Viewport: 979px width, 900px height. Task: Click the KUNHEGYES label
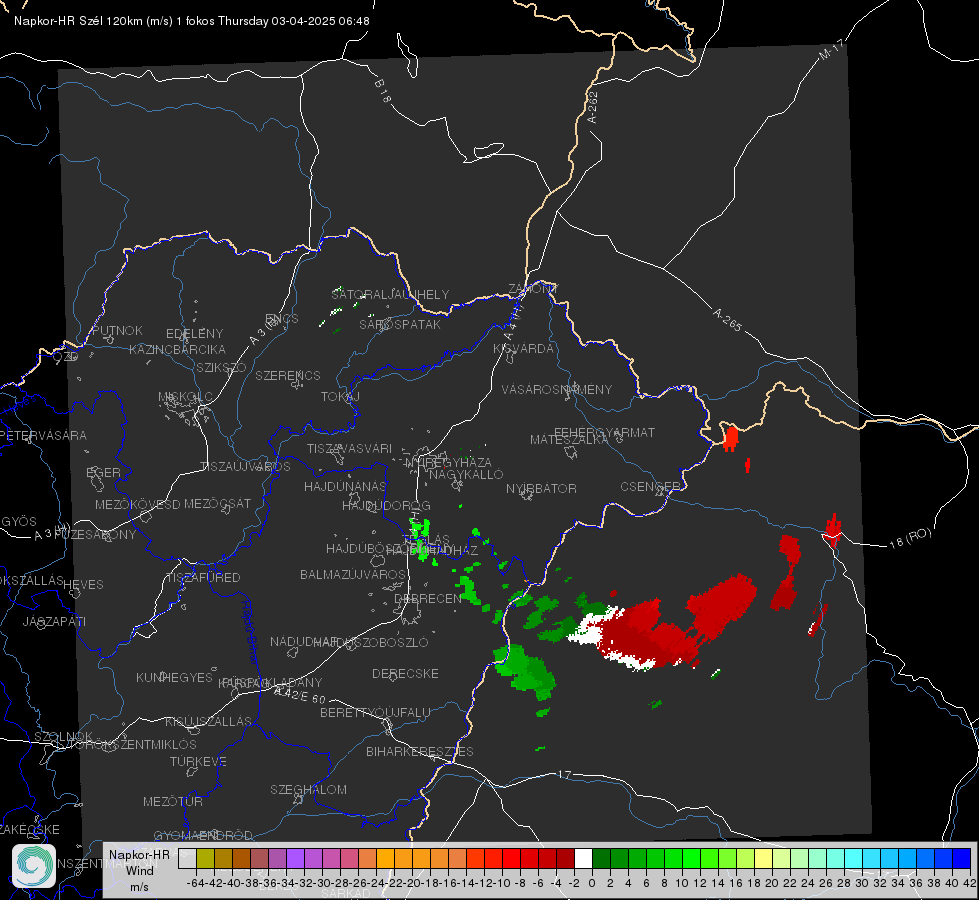tap(174, 678)
